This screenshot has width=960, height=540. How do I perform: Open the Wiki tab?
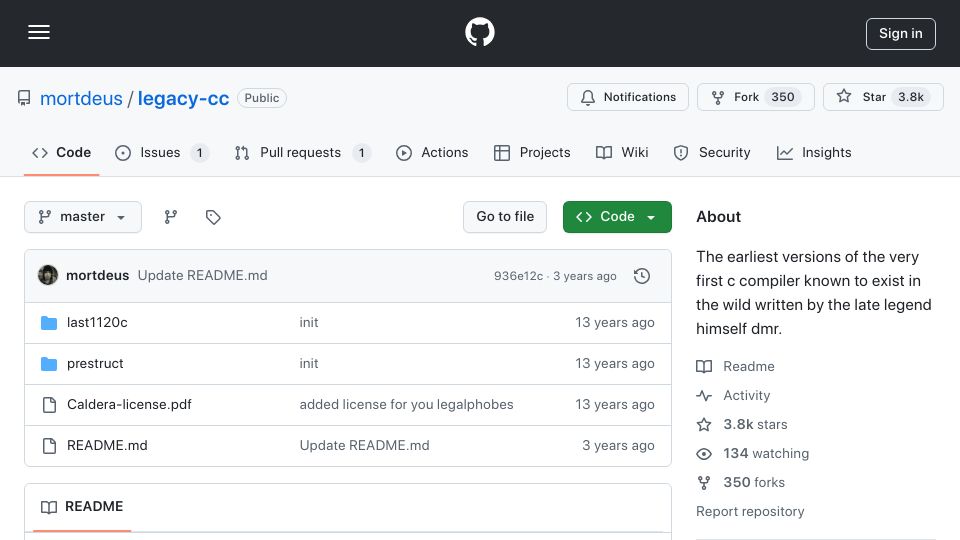tap(621, 152)
